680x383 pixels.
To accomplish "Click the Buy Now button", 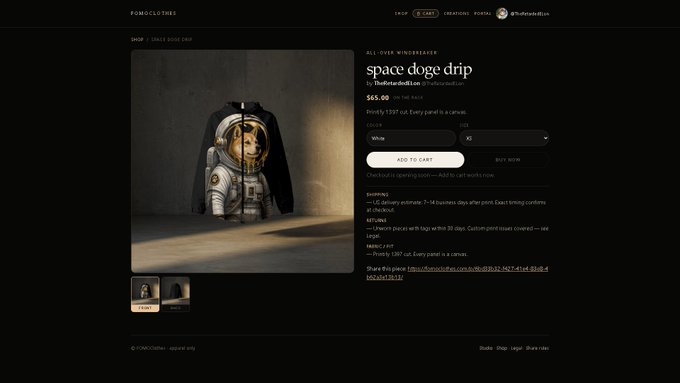I will (508, 160).
